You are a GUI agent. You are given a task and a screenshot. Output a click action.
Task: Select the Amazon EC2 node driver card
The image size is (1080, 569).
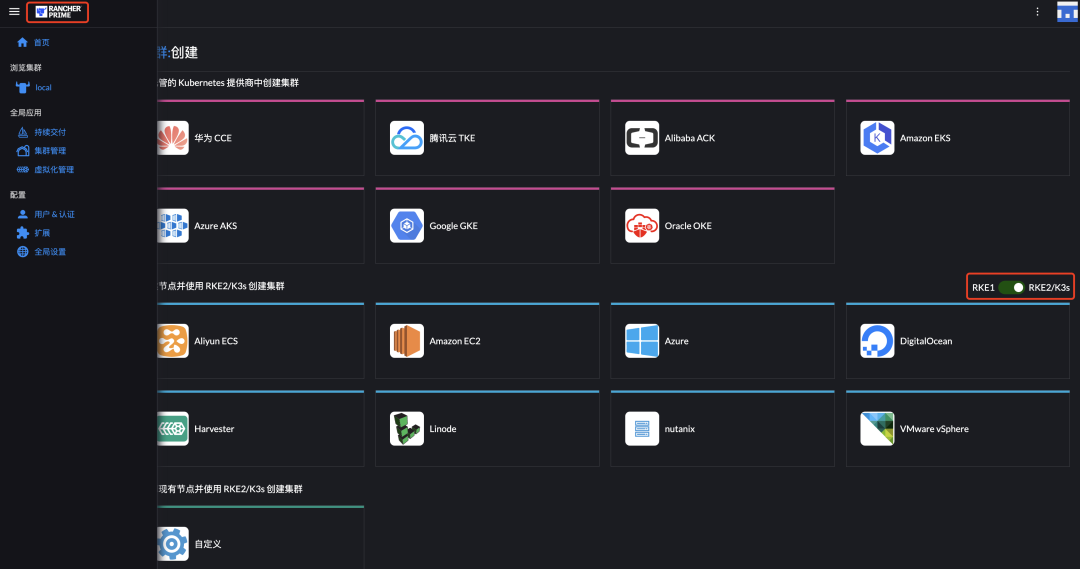[487, 341]
